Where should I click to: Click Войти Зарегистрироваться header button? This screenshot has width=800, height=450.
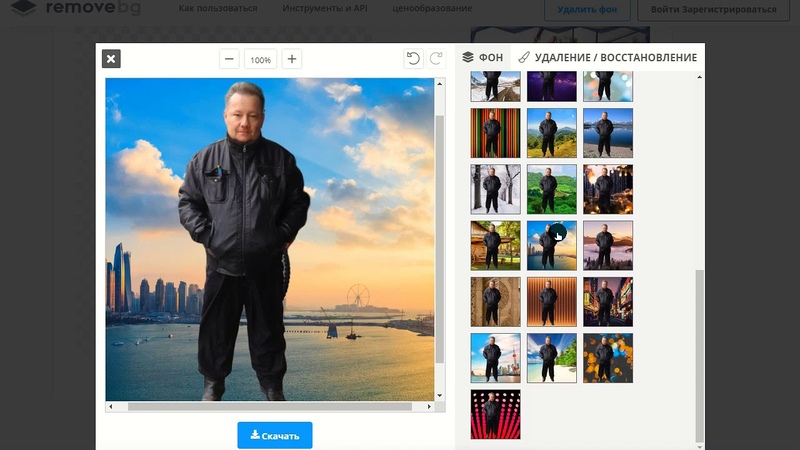click(x=713, y=9)
